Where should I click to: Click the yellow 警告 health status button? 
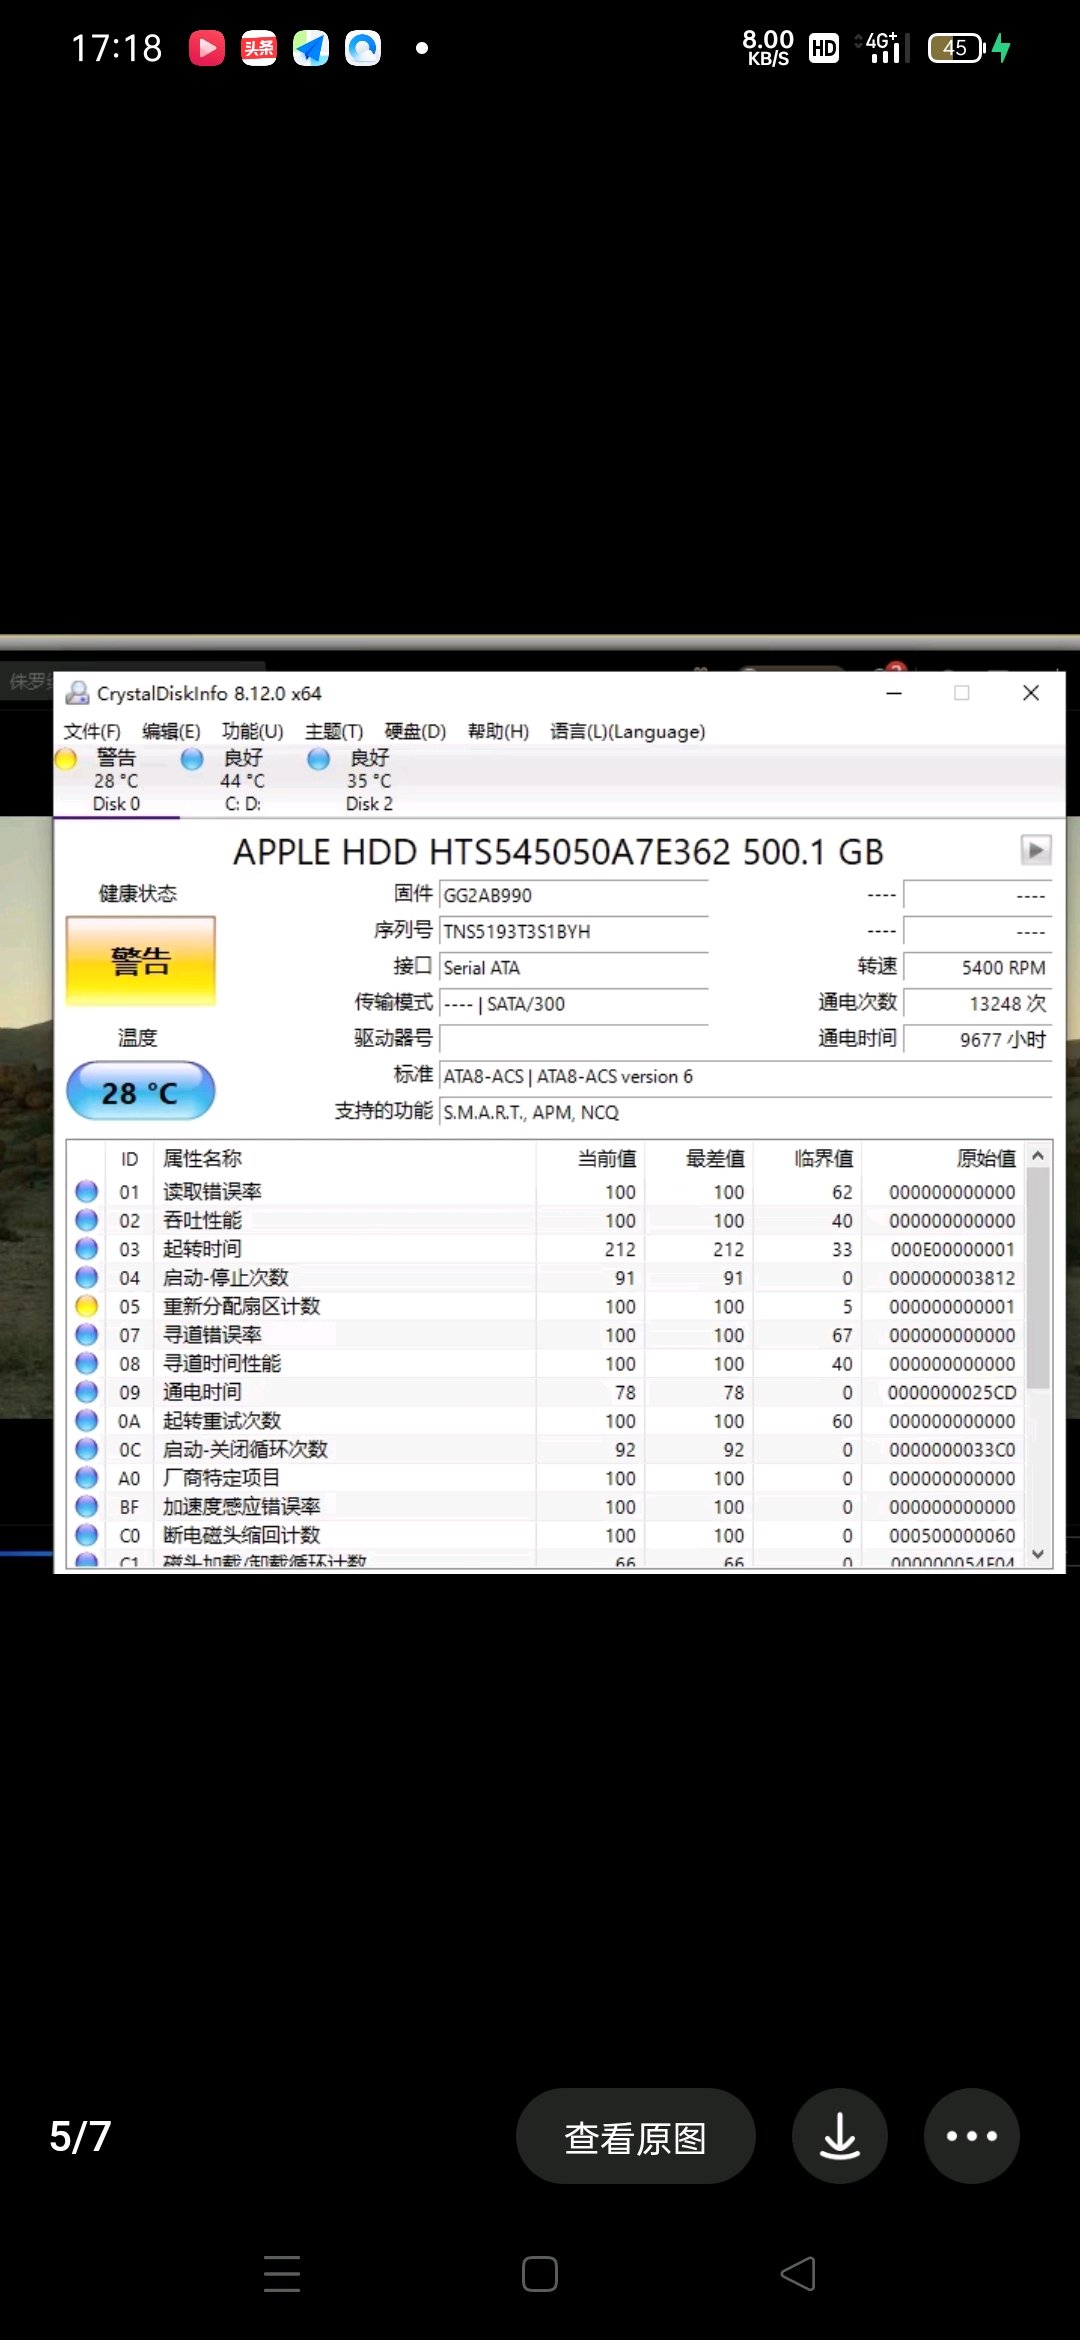point(141,961)
